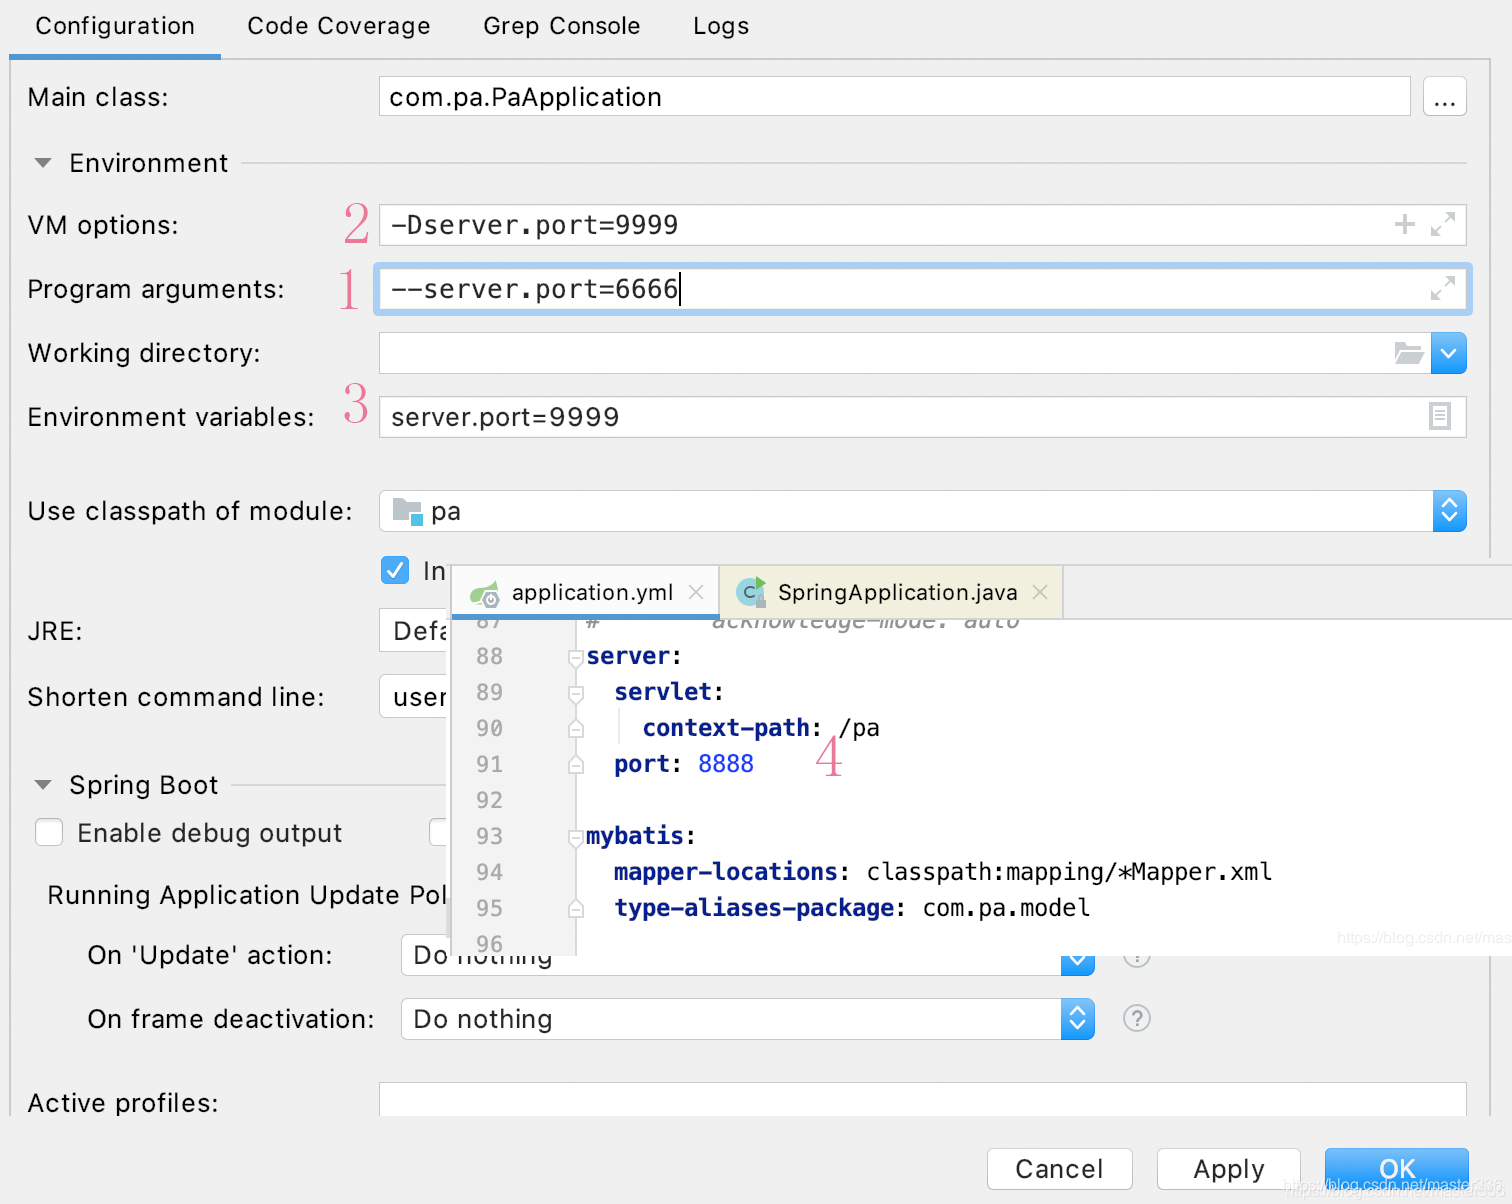Expand Program arguments field editor
This screenshot has height=1204, width=1512.
pos(1442,289)
